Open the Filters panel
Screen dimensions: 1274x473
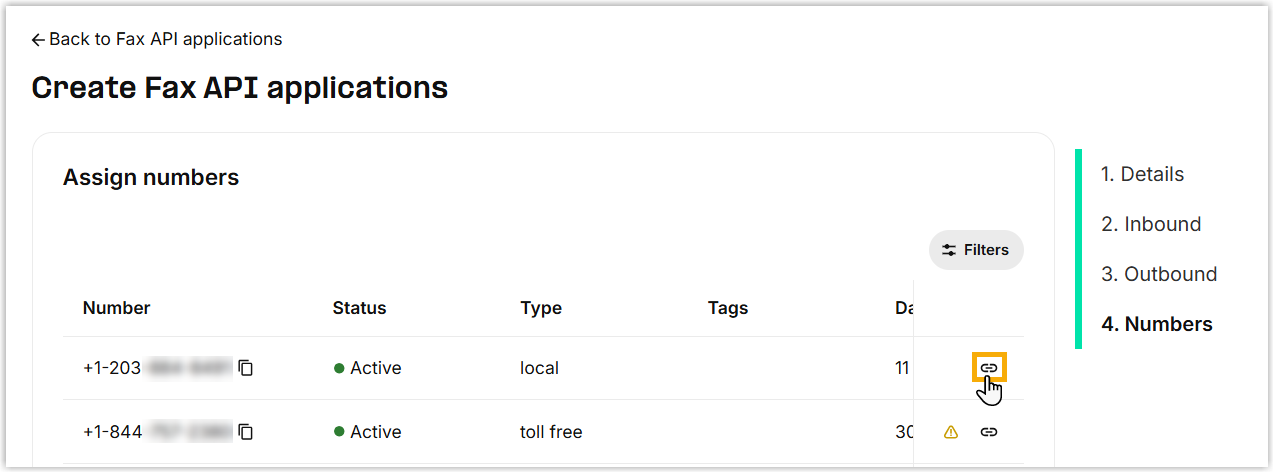[976, 250]
